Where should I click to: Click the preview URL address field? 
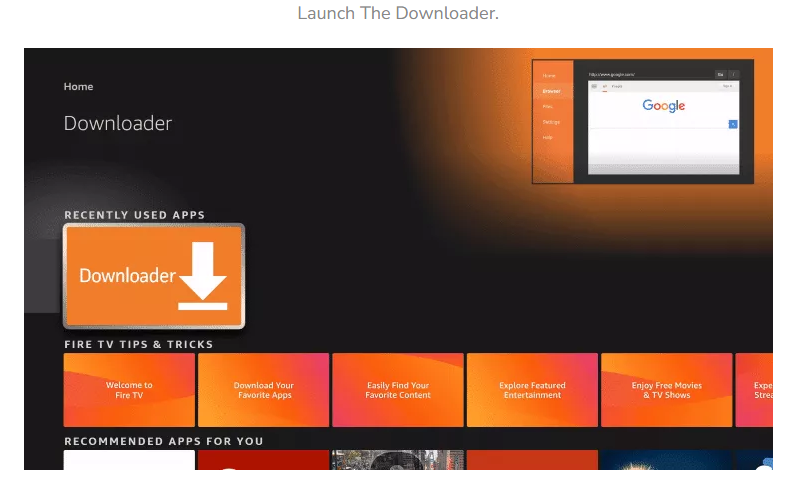coord(650,74)
